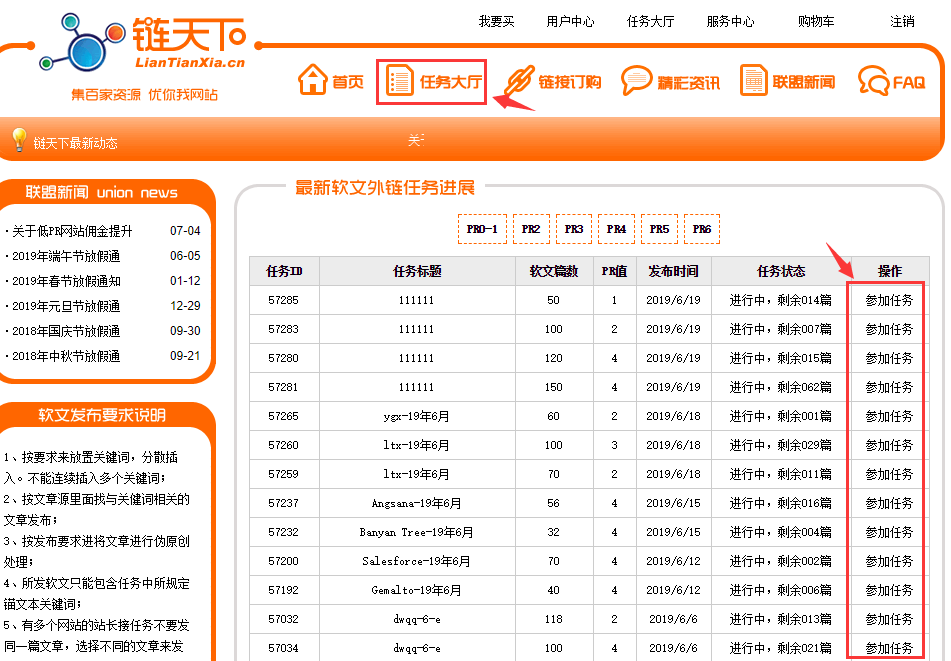The image size is (951, 661).
Task: Click 参加任务 for task 57232
Action: [889, 532]
